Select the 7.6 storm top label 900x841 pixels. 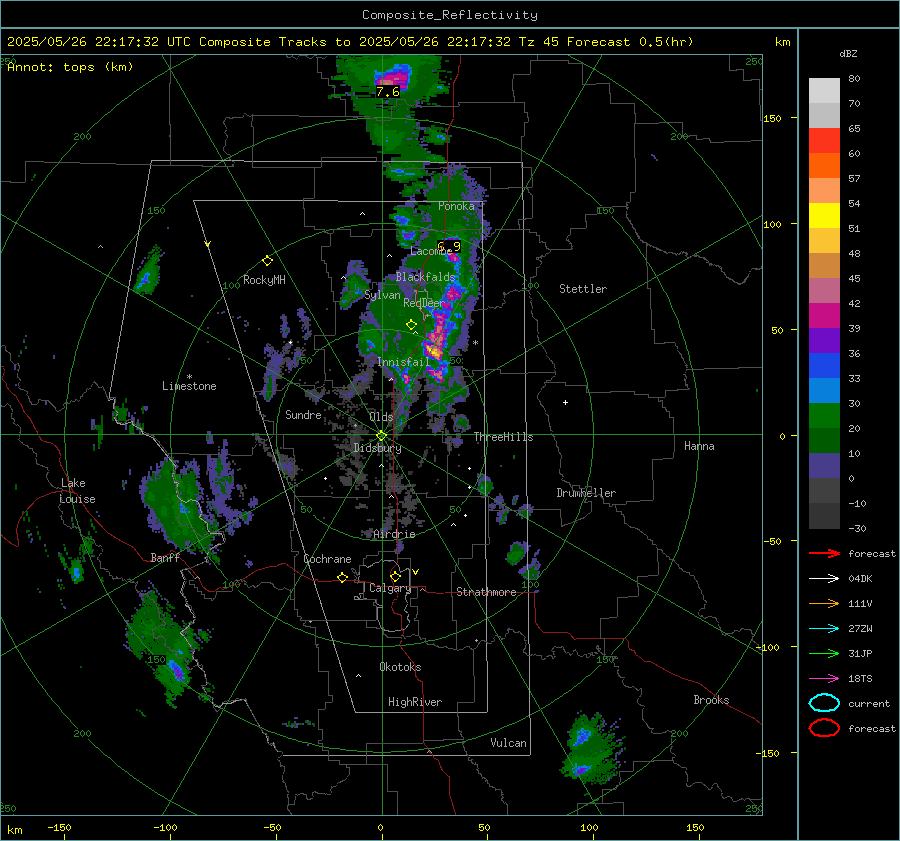coord(387,92)
